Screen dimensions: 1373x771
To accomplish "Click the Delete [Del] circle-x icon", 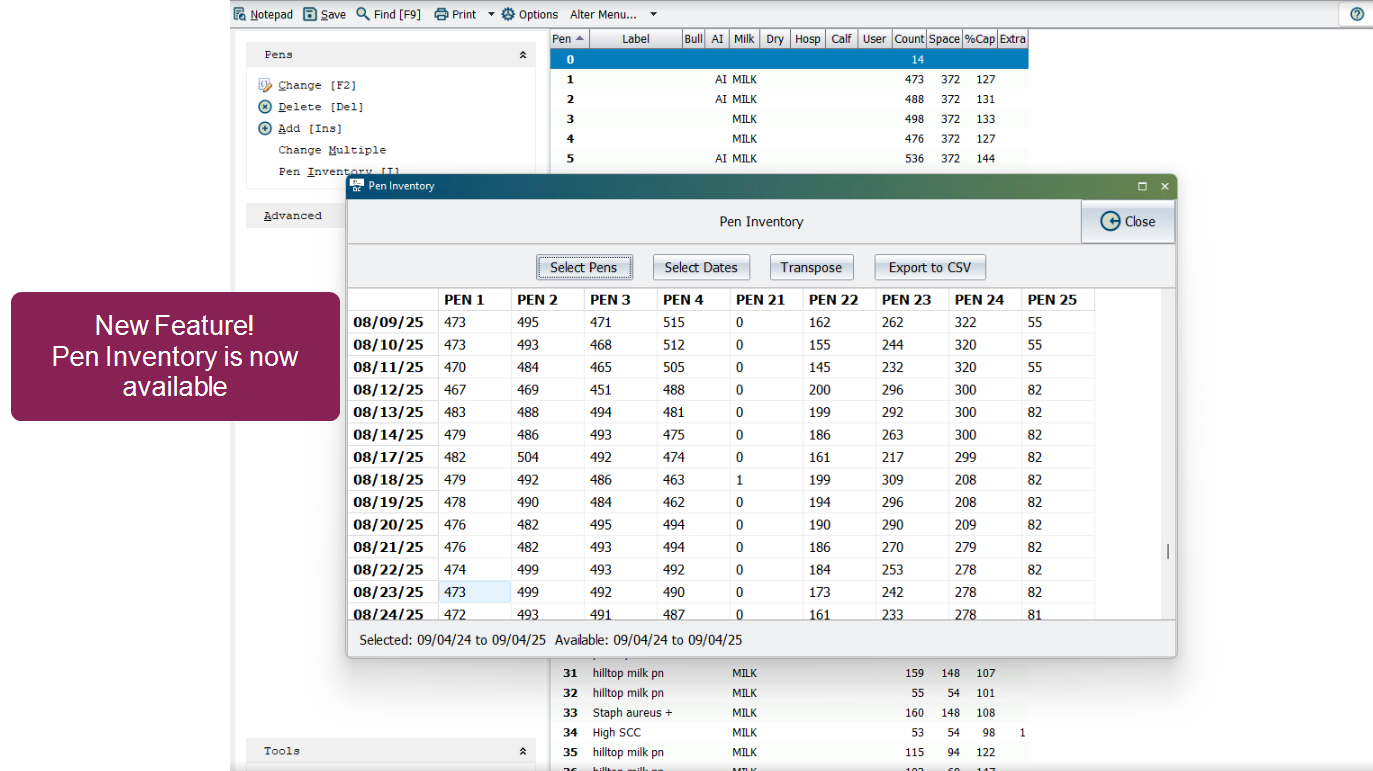I will coord(265,107).
